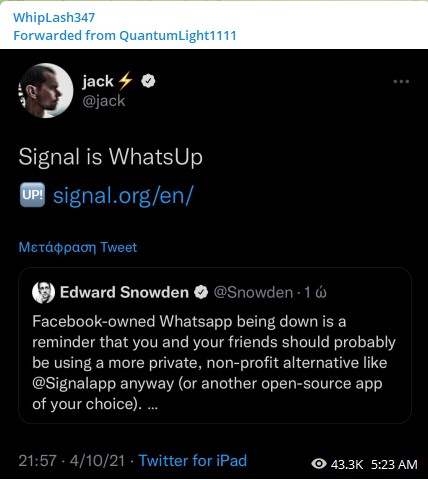Click the Edward Snowden display name
Image resolution: width=428 pixels, height=480 pixels.
[124, 292]
